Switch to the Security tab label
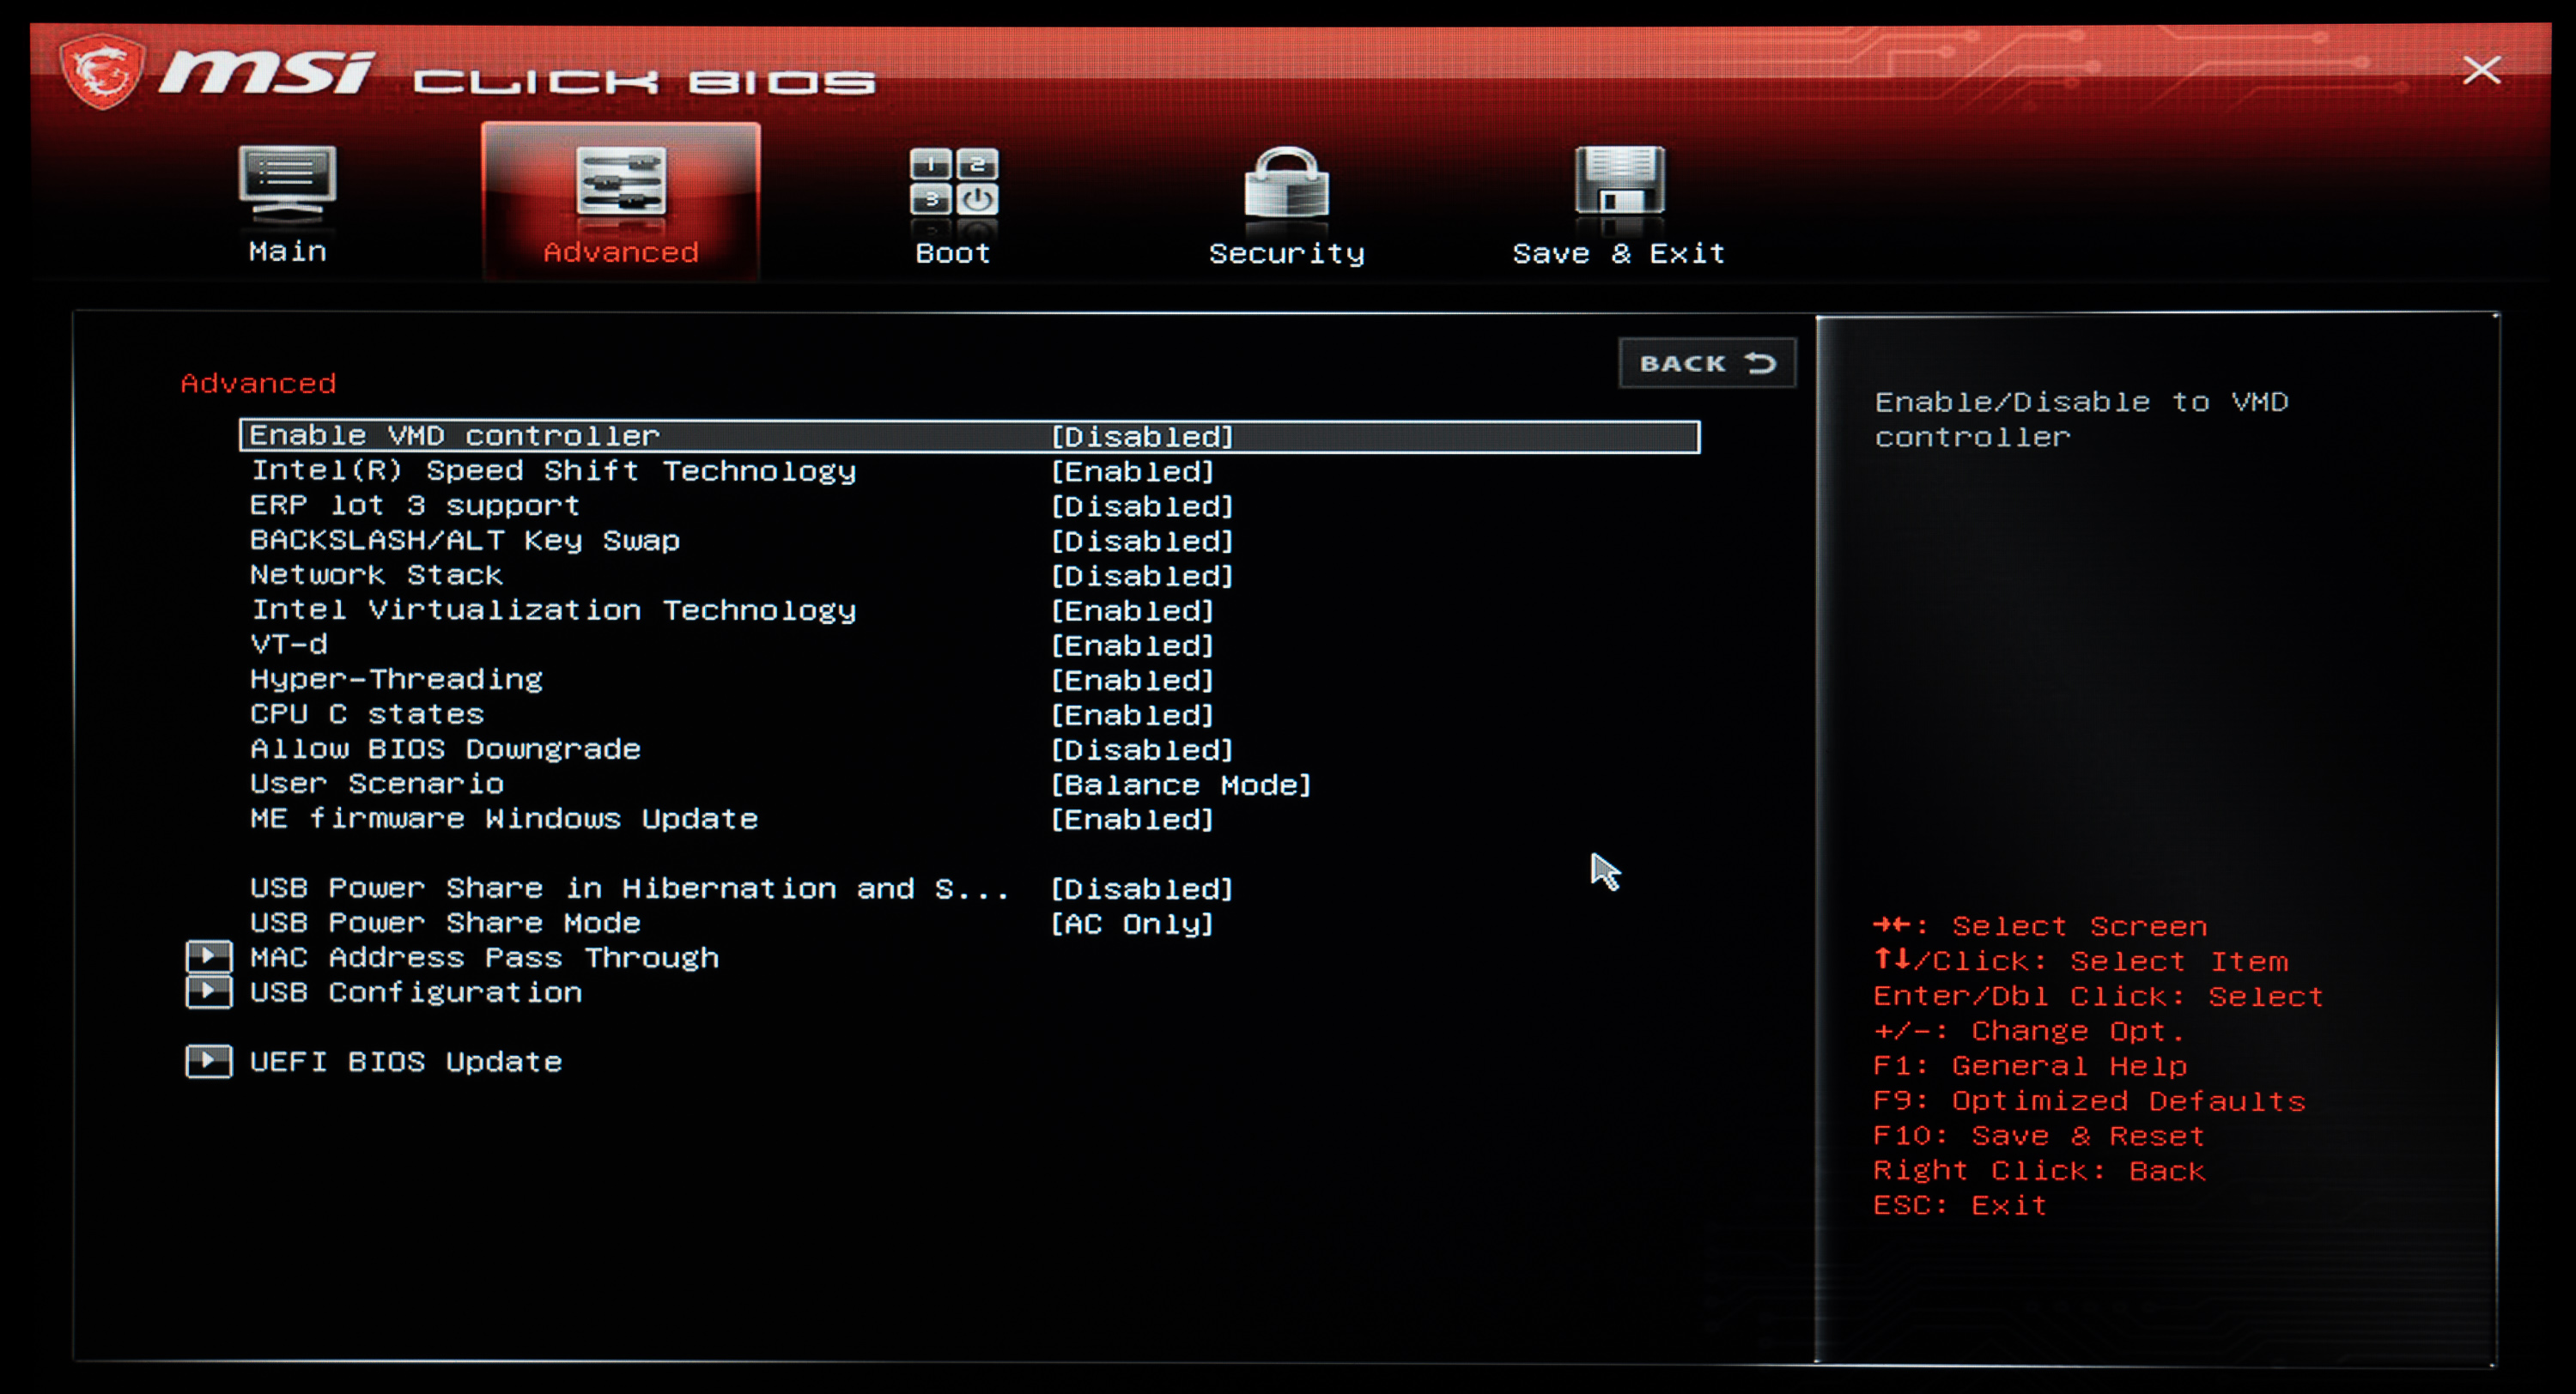 point(1286,253)
